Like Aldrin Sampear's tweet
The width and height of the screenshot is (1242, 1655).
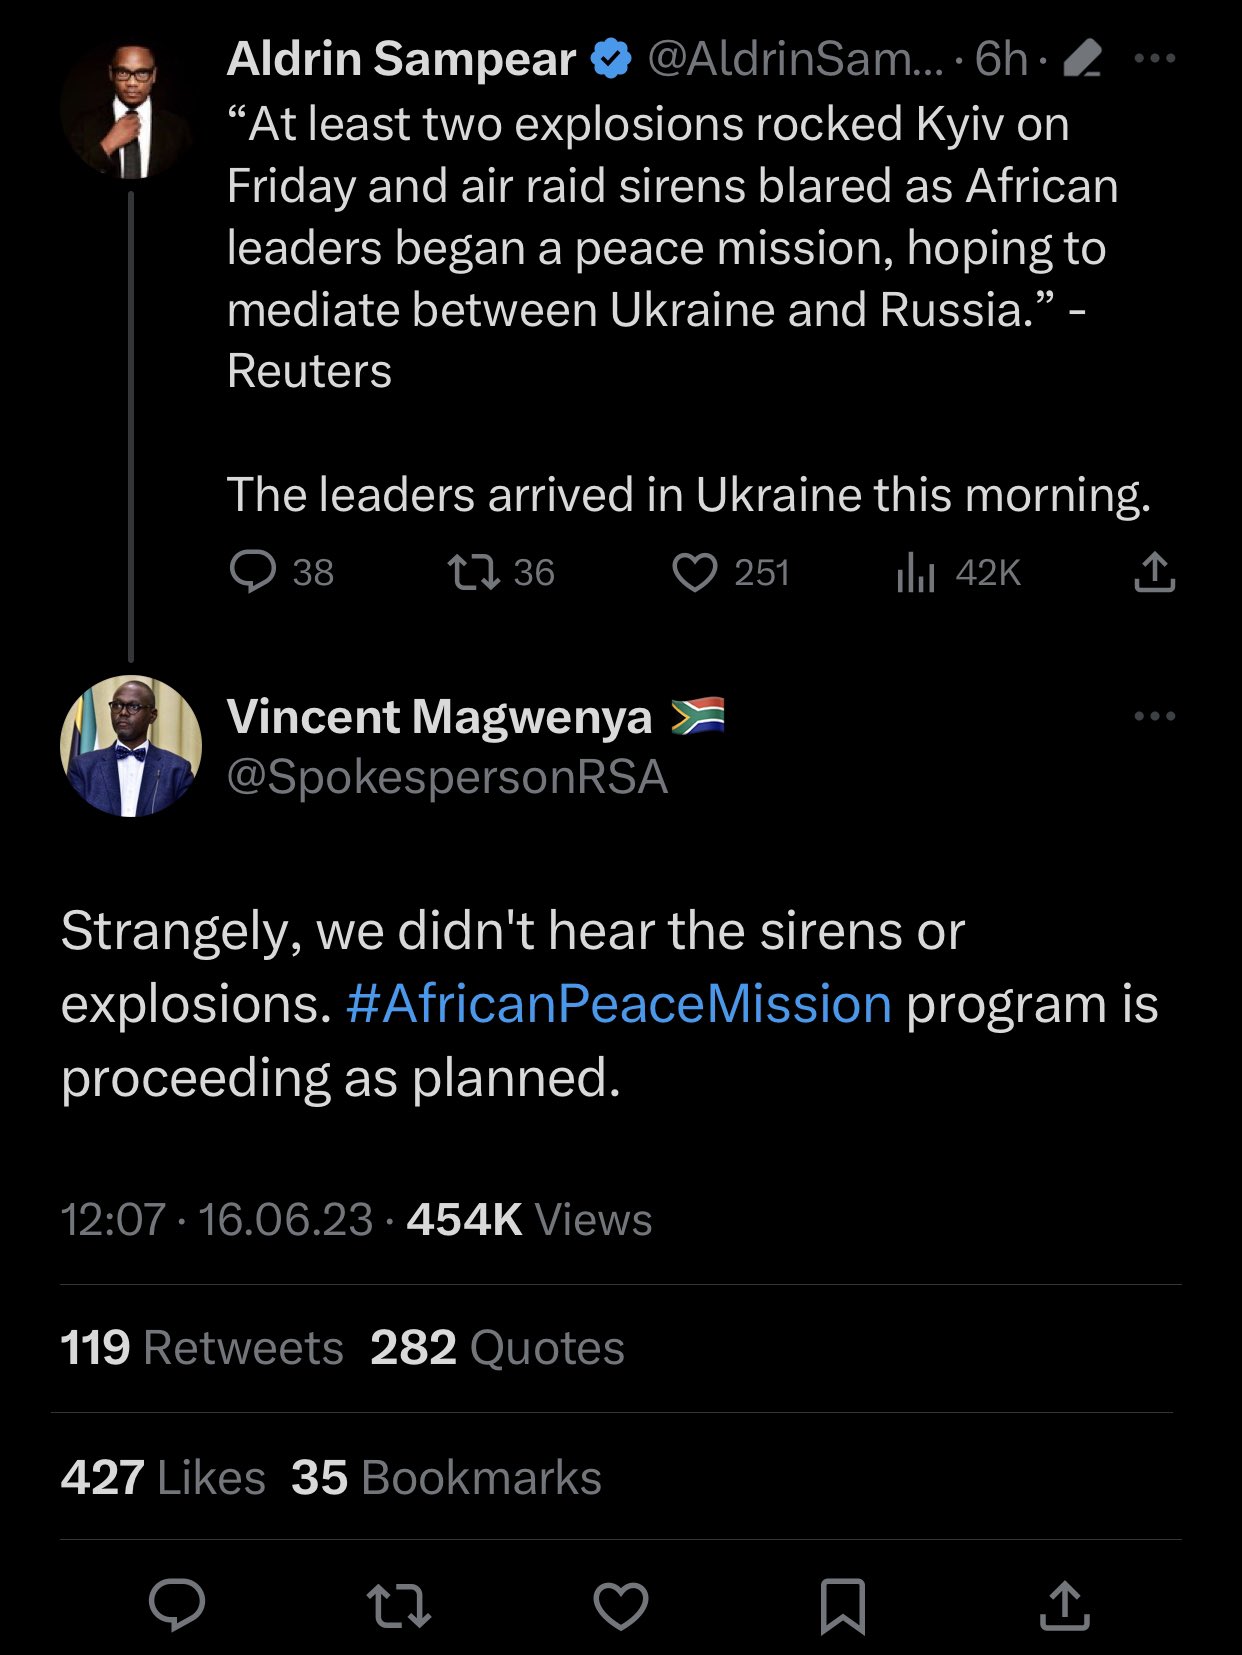[694, 572]
